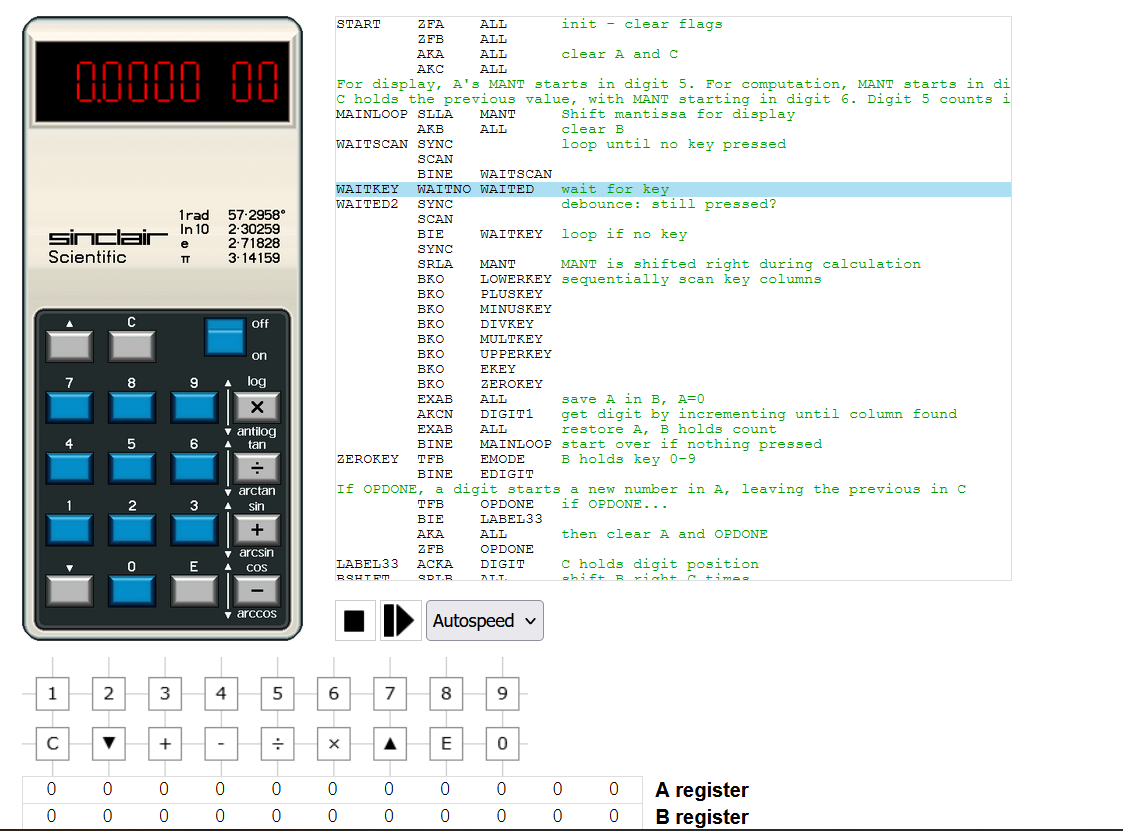Click the WAITED2 label line
This screenshot has height=831, width=1123.
click(x=673, y=204)
